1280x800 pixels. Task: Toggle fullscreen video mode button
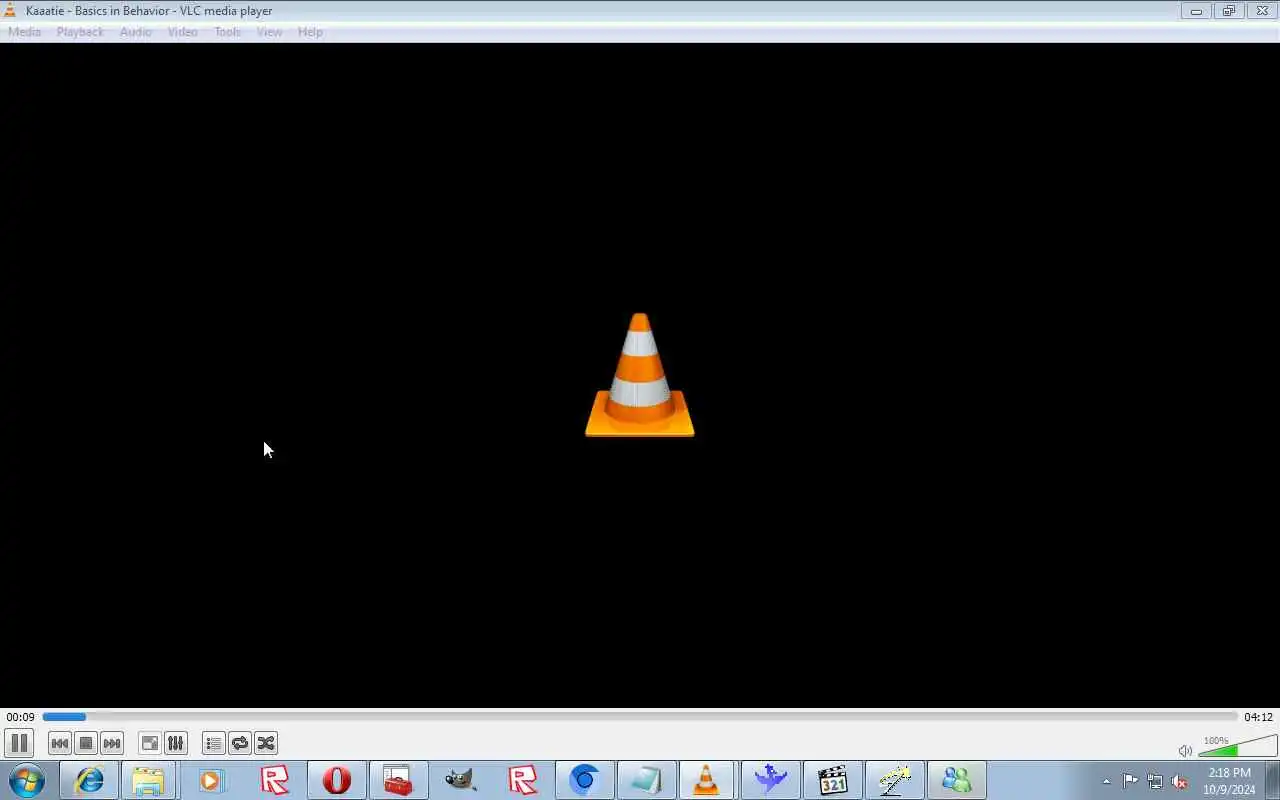coord(149,743)
